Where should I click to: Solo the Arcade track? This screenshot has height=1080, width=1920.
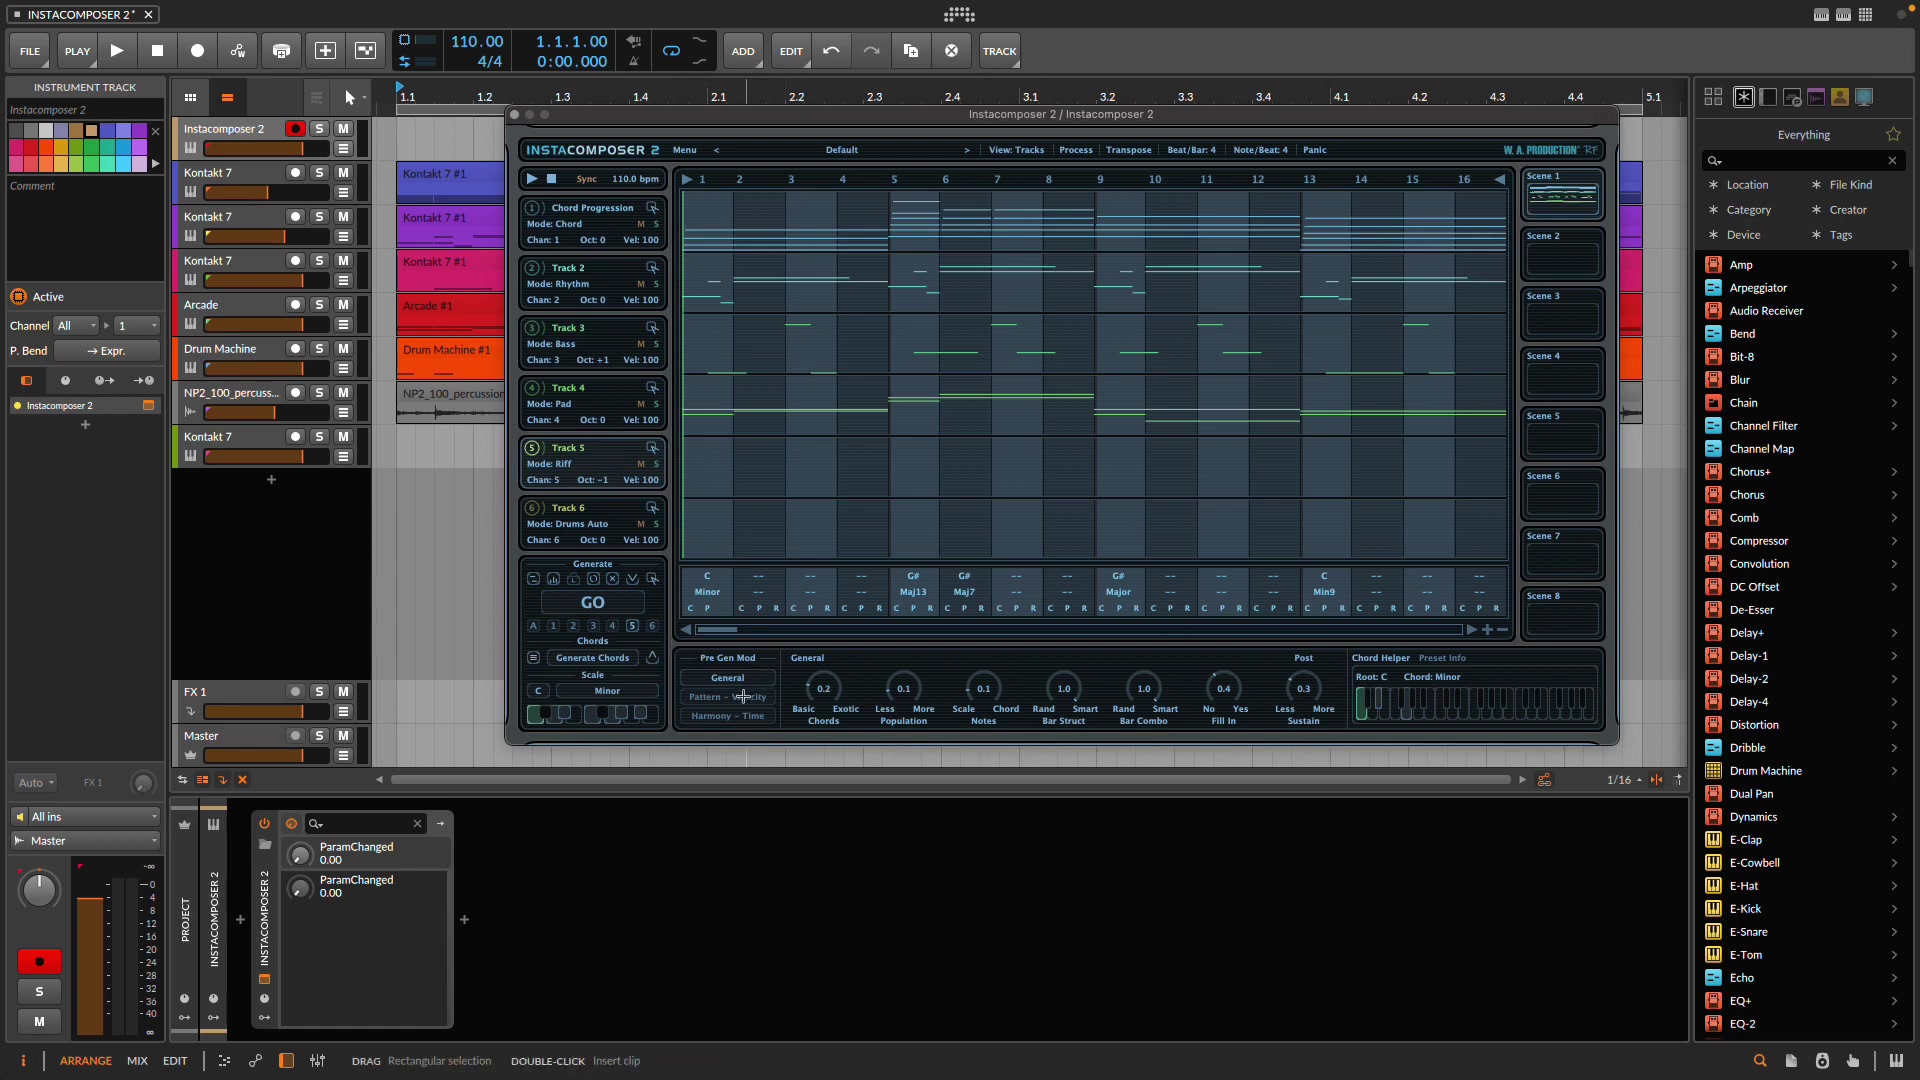coord(319,305)
